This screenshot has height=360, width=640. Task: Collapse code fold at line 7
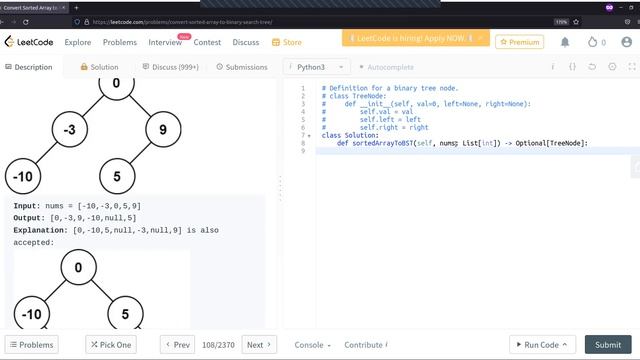(x=309, y=136)
